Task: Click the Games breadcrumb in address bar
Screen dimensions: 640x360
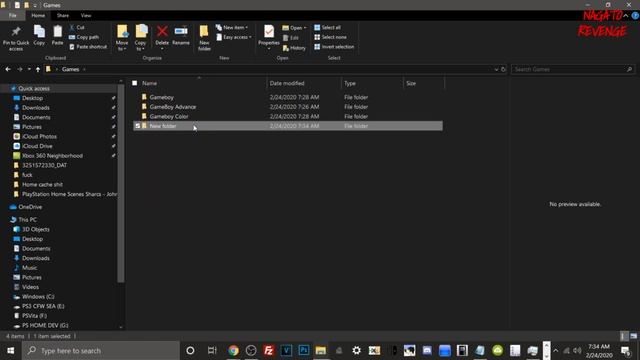Action: (70, 69)
